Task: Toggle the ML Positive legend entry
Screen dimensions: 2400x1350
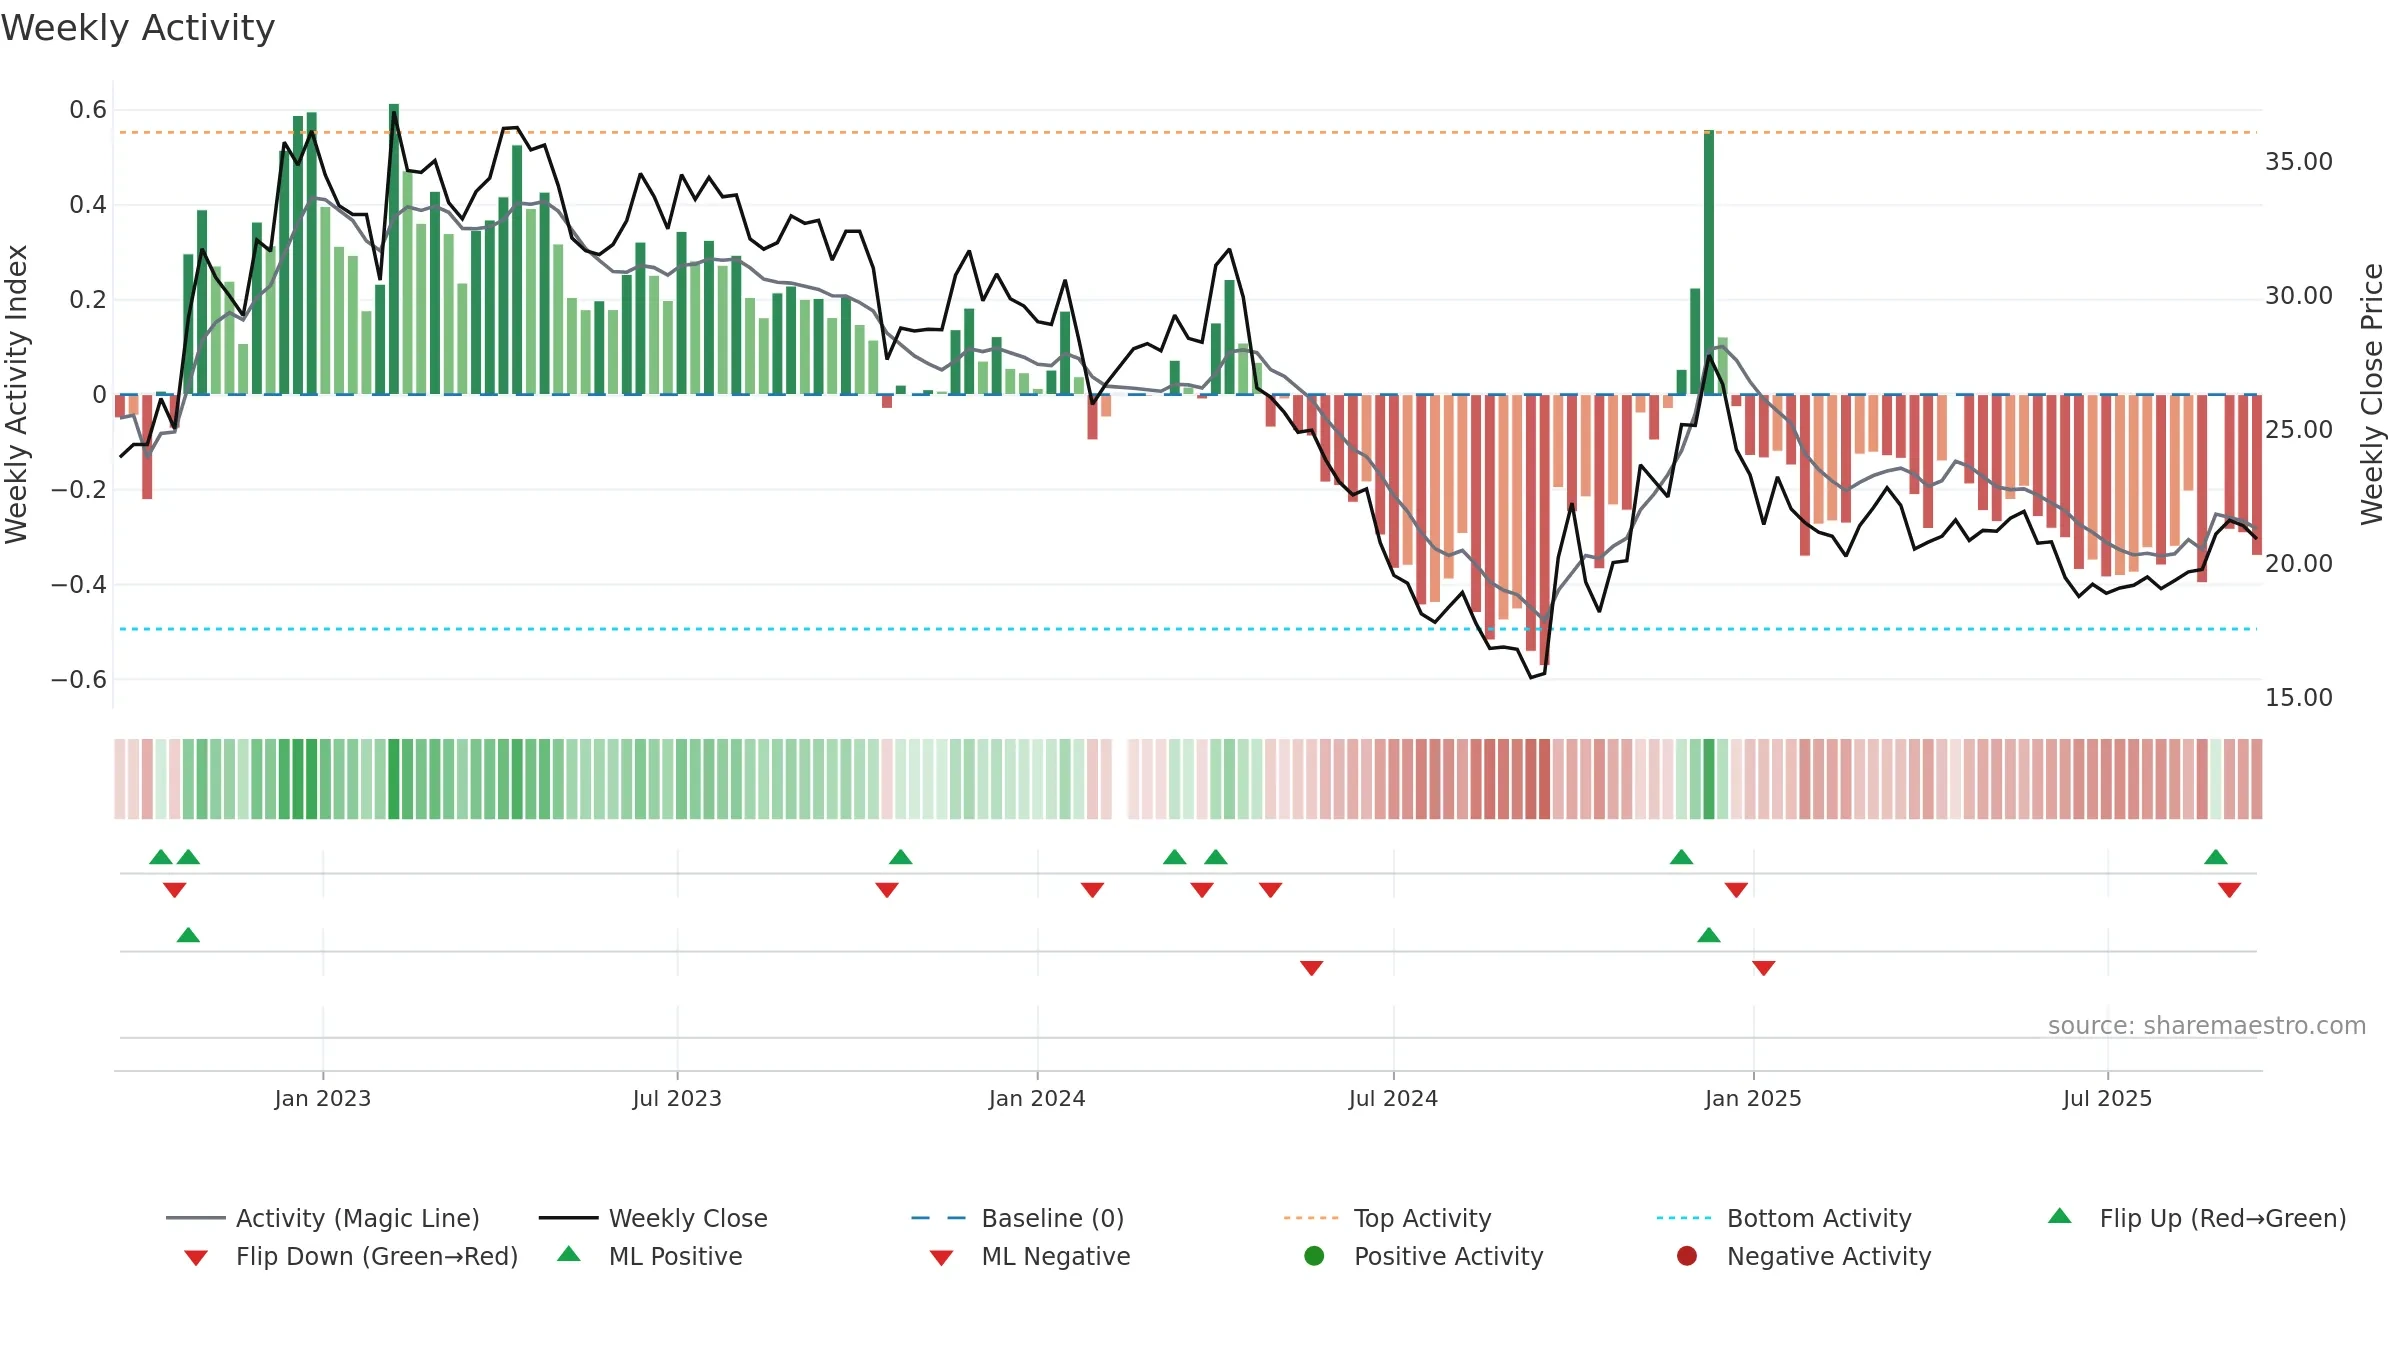Action: point(650,1256)
